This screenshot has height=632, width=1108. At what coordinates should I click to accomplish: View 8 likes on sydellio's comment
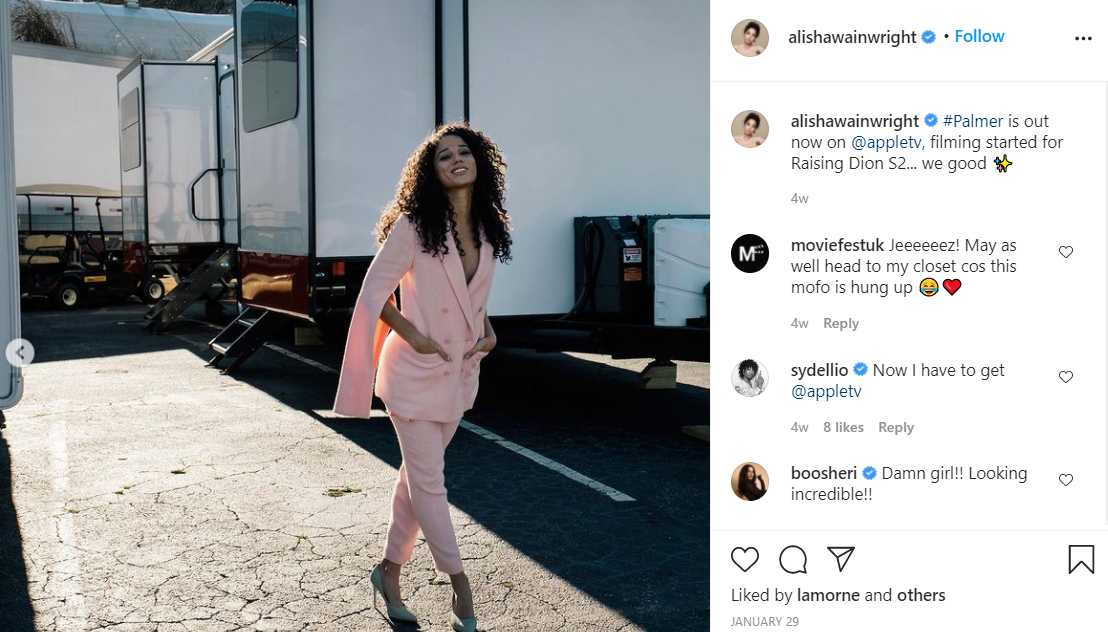[843, 427]
